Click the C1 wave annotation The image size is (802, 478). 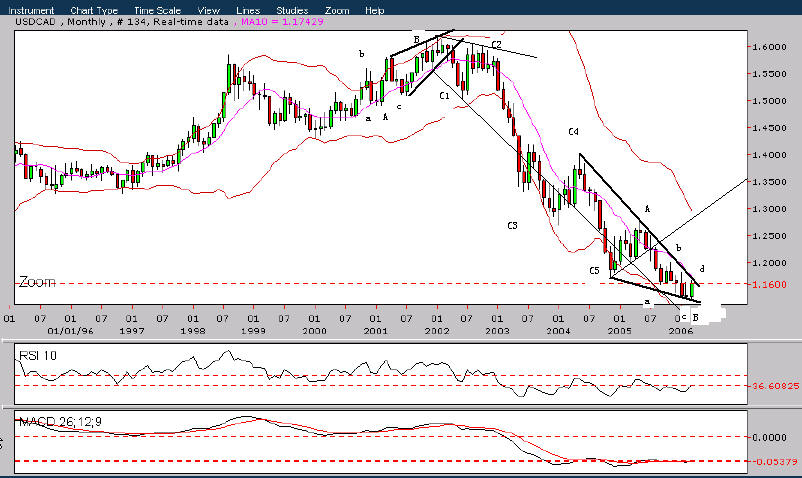click(444, 96)
